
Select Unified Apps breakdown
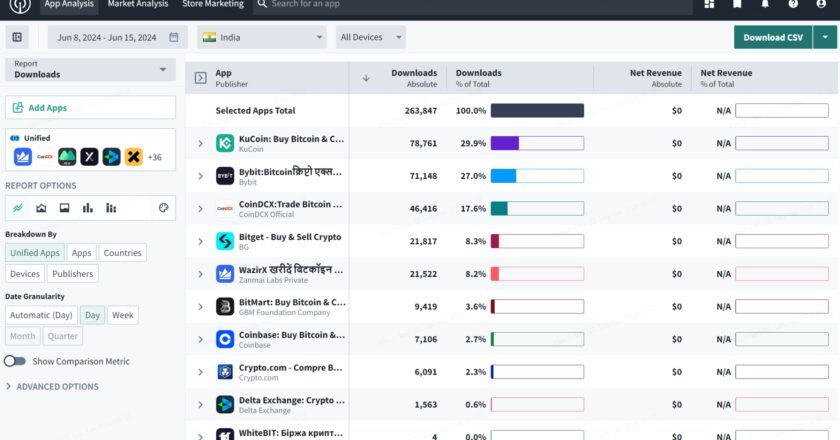35,252
